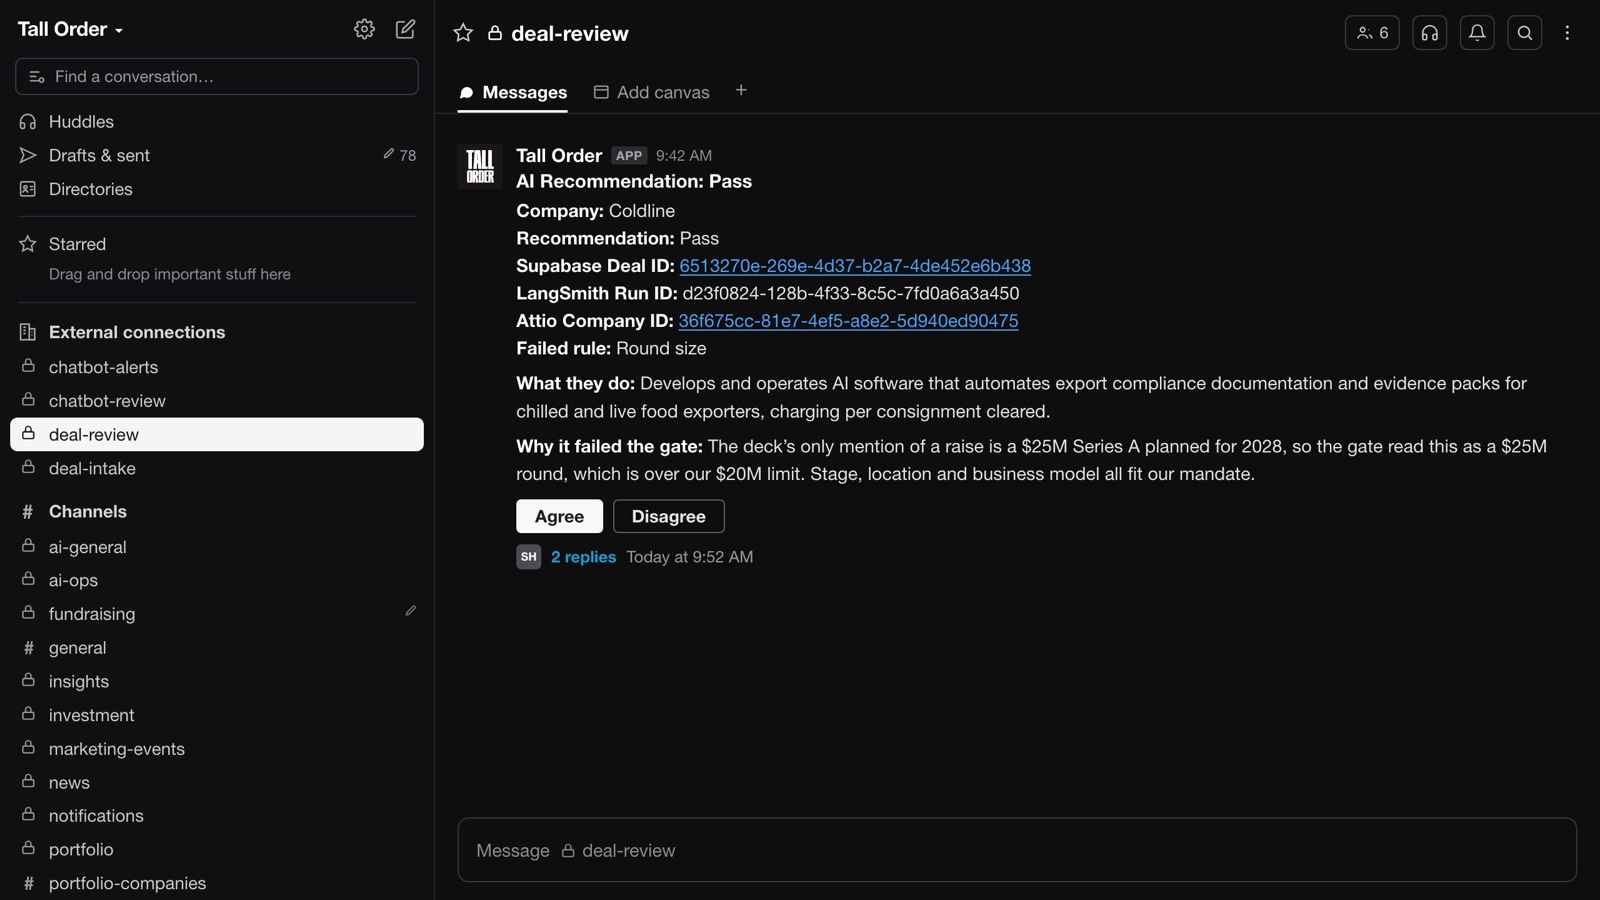Select the Add canvas tab
This screenshot has height=900, width=1600.
point(652,92)
